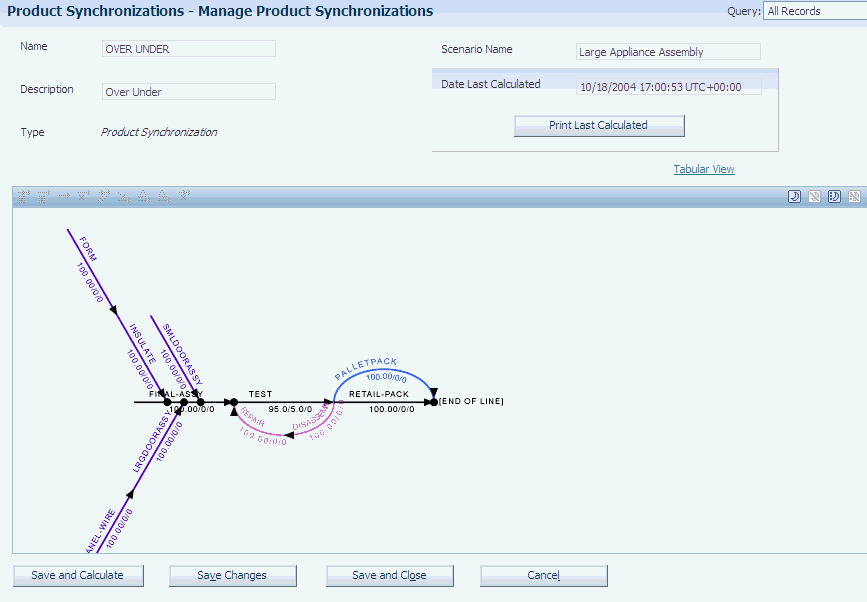The image size is (867, 602).
Task: Click the plain dotted arrow toolbar icon
Action: [x=64, y=195]
